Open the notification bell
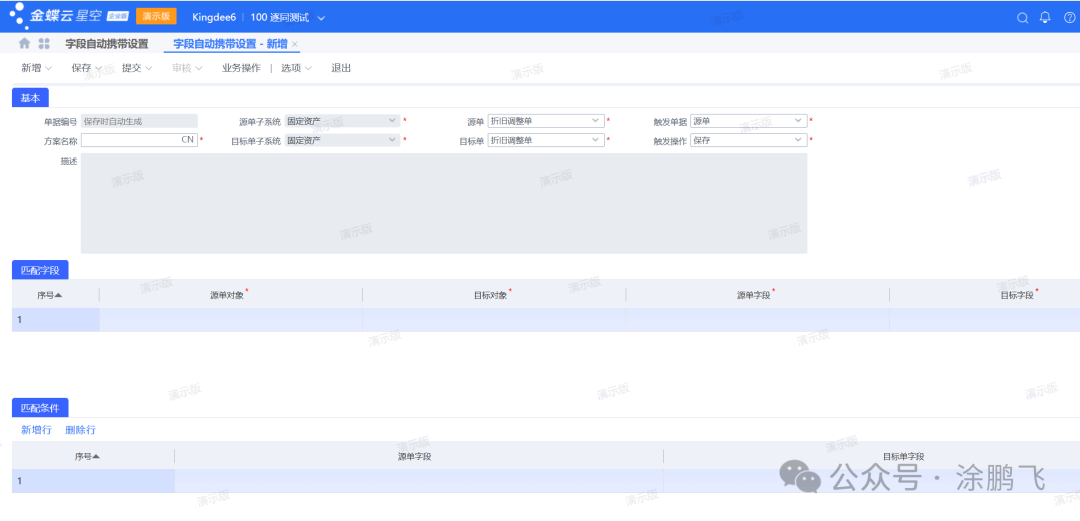The image size is (1080, 521). pos(1045,17)
